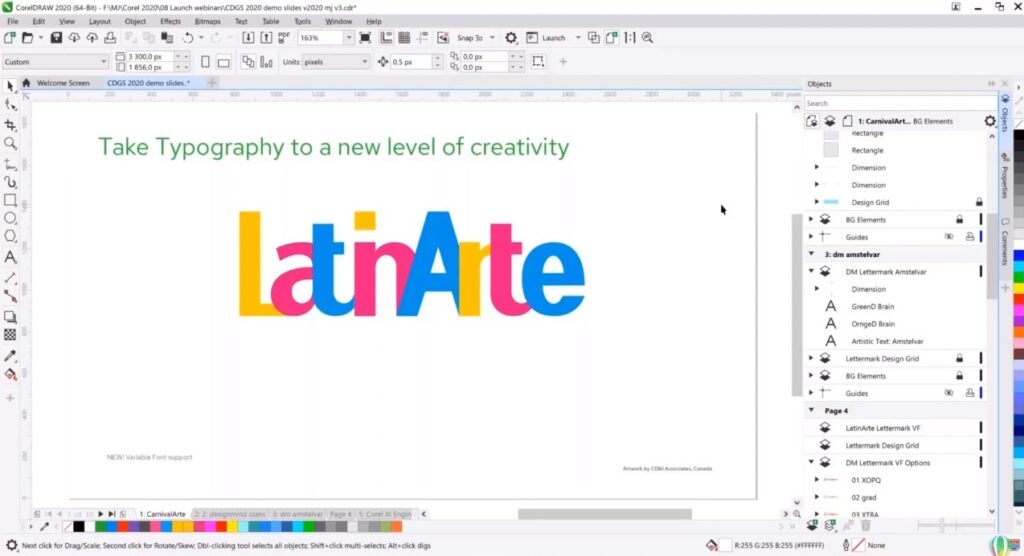The image size is (1024, 556).
Task: Select the Ellipse tool
Action: coord(10,218)
